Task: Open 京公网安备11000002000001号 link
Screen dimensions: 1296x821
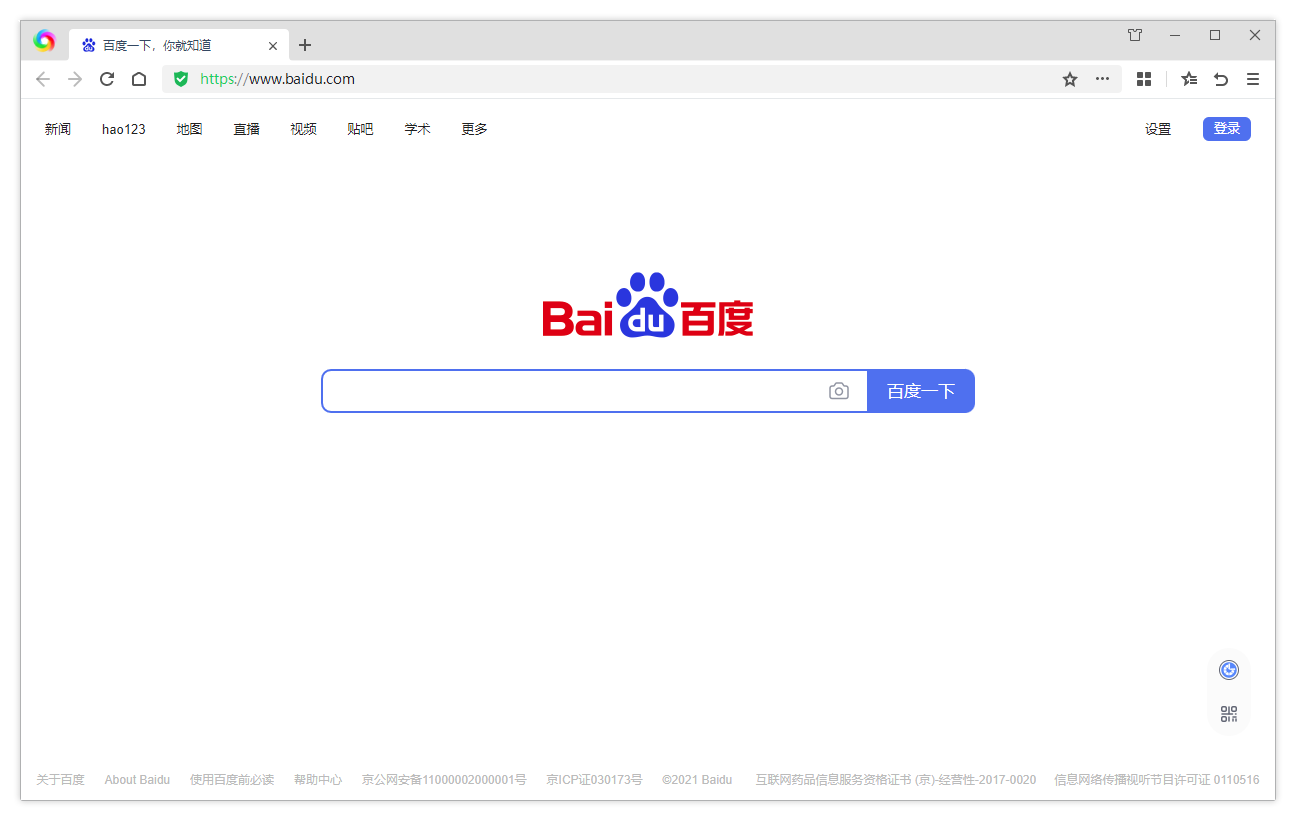Action: click(x=444, y=780)
